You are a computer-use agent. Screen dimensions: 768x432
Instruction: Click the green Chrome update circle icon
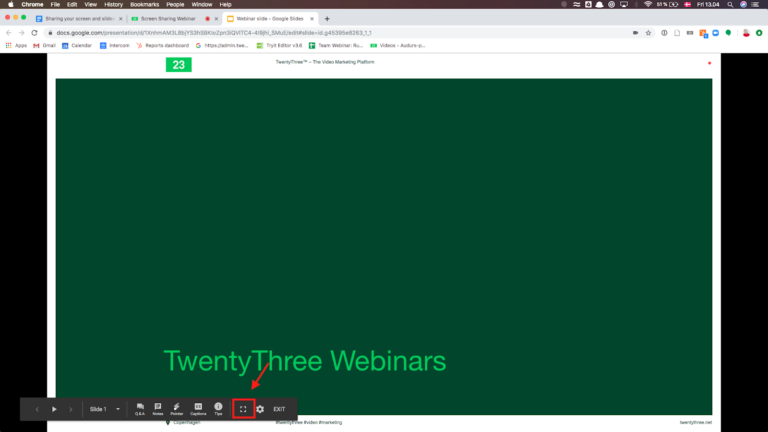point(759,33)
